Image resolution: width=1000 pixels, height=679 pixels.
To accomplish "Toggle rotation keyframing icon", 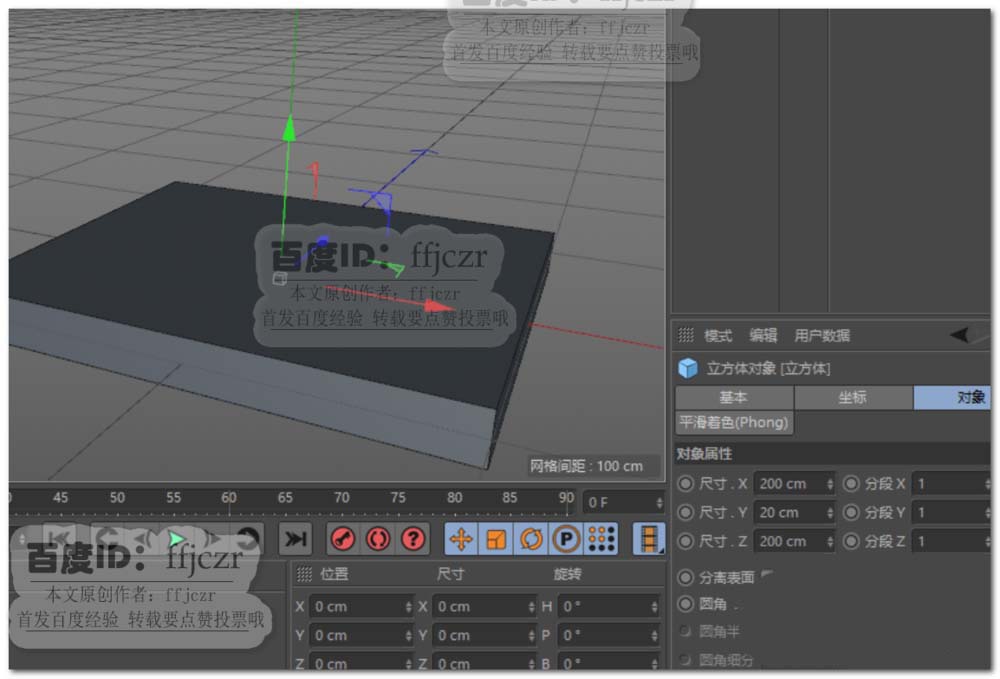I will tap(531, 539).
